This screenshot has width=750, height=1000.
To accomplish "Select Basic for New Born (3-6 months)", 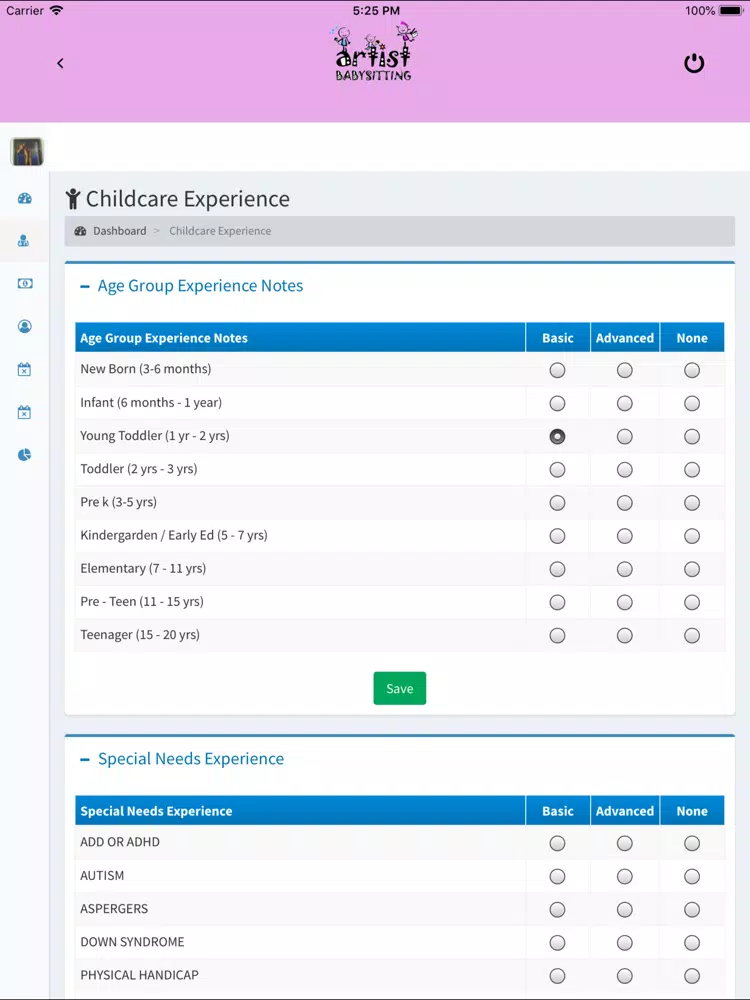I will click(557, 370).
